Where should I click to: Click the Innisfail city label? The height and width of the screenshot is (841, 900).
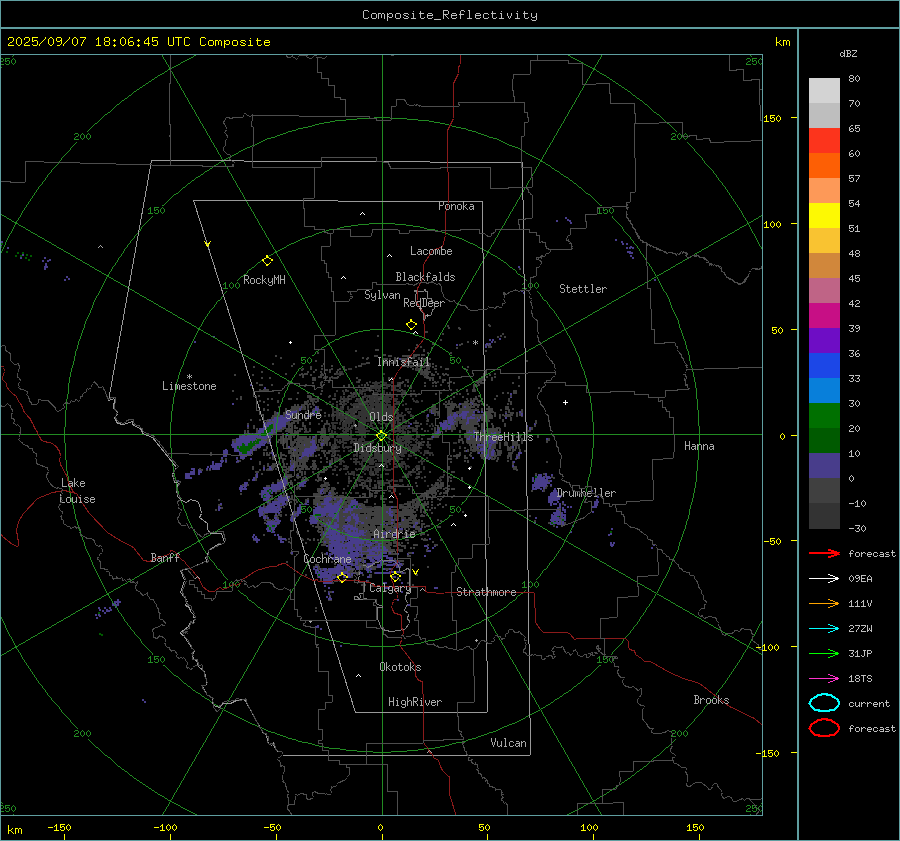[x=403, y=362]
